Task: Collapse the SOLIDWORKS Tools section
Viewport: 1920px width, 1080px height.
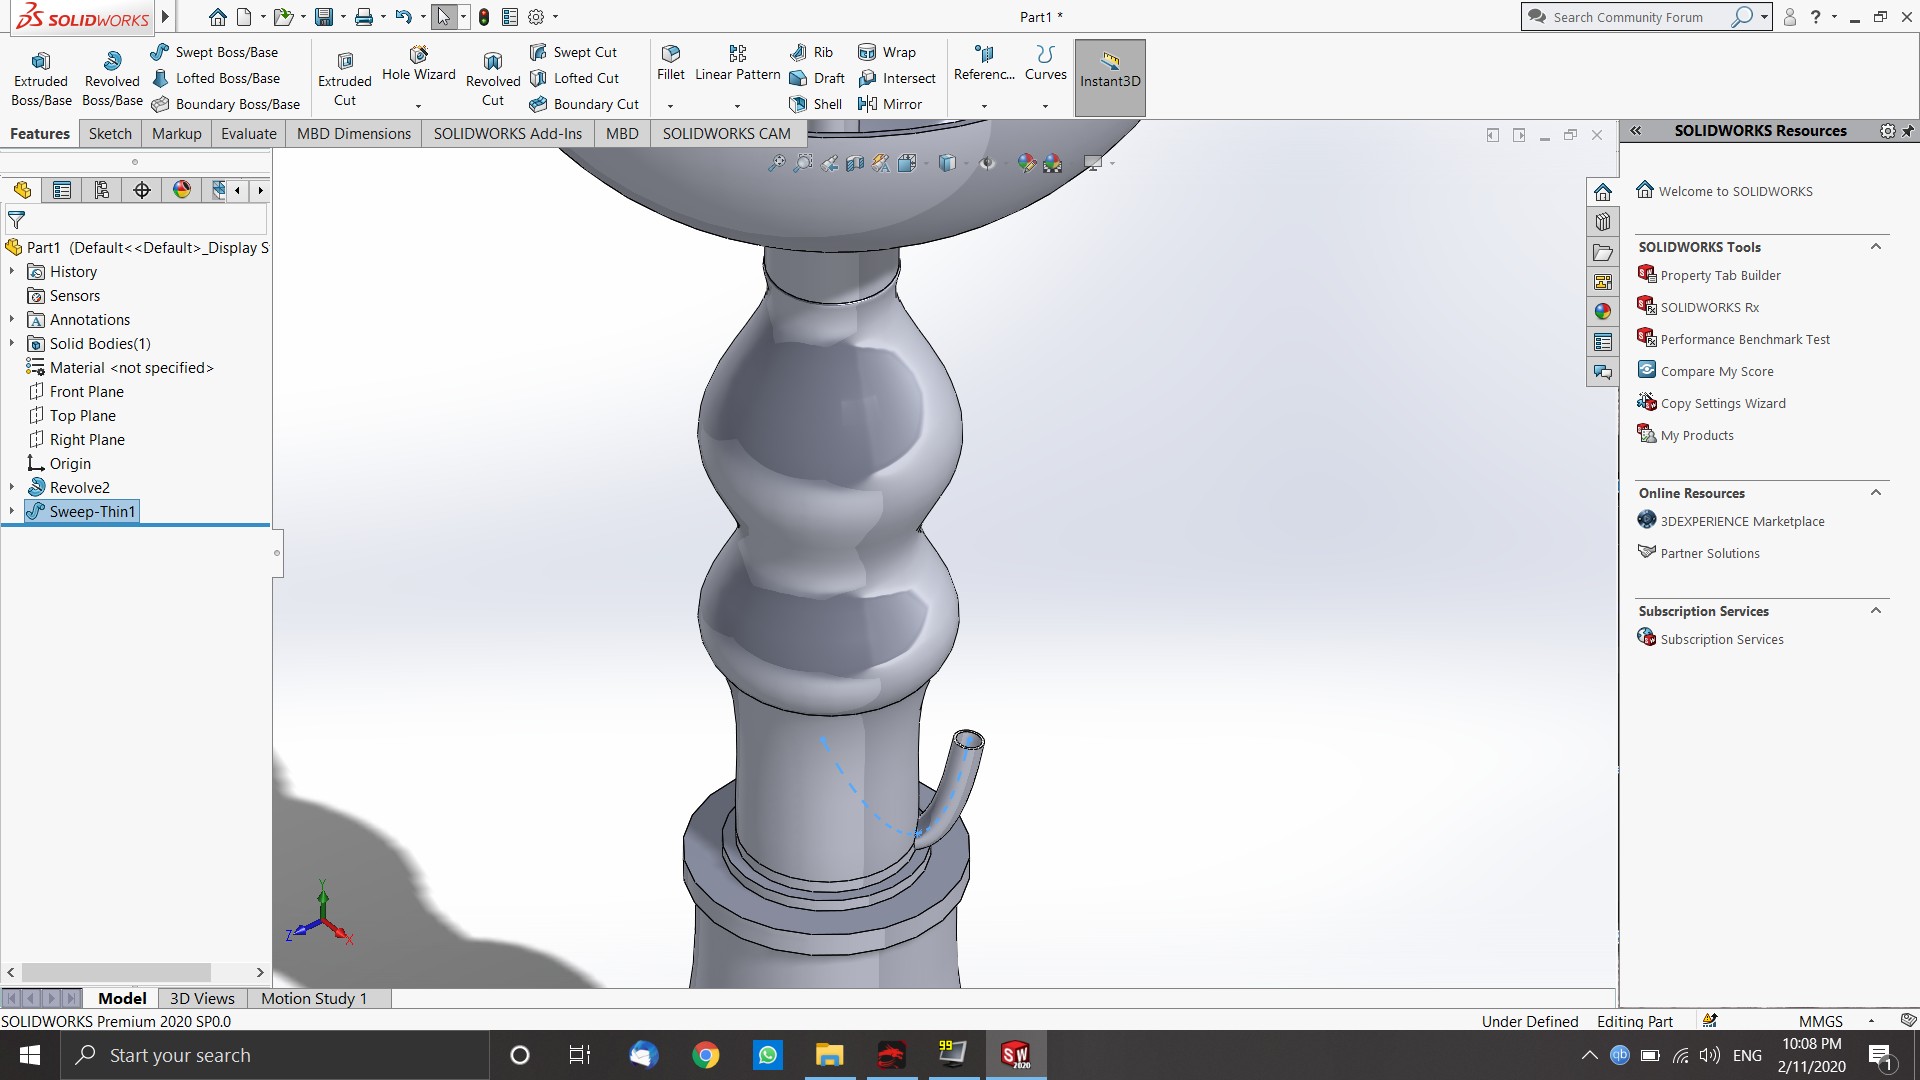Action: click(x=1876, y=247)
